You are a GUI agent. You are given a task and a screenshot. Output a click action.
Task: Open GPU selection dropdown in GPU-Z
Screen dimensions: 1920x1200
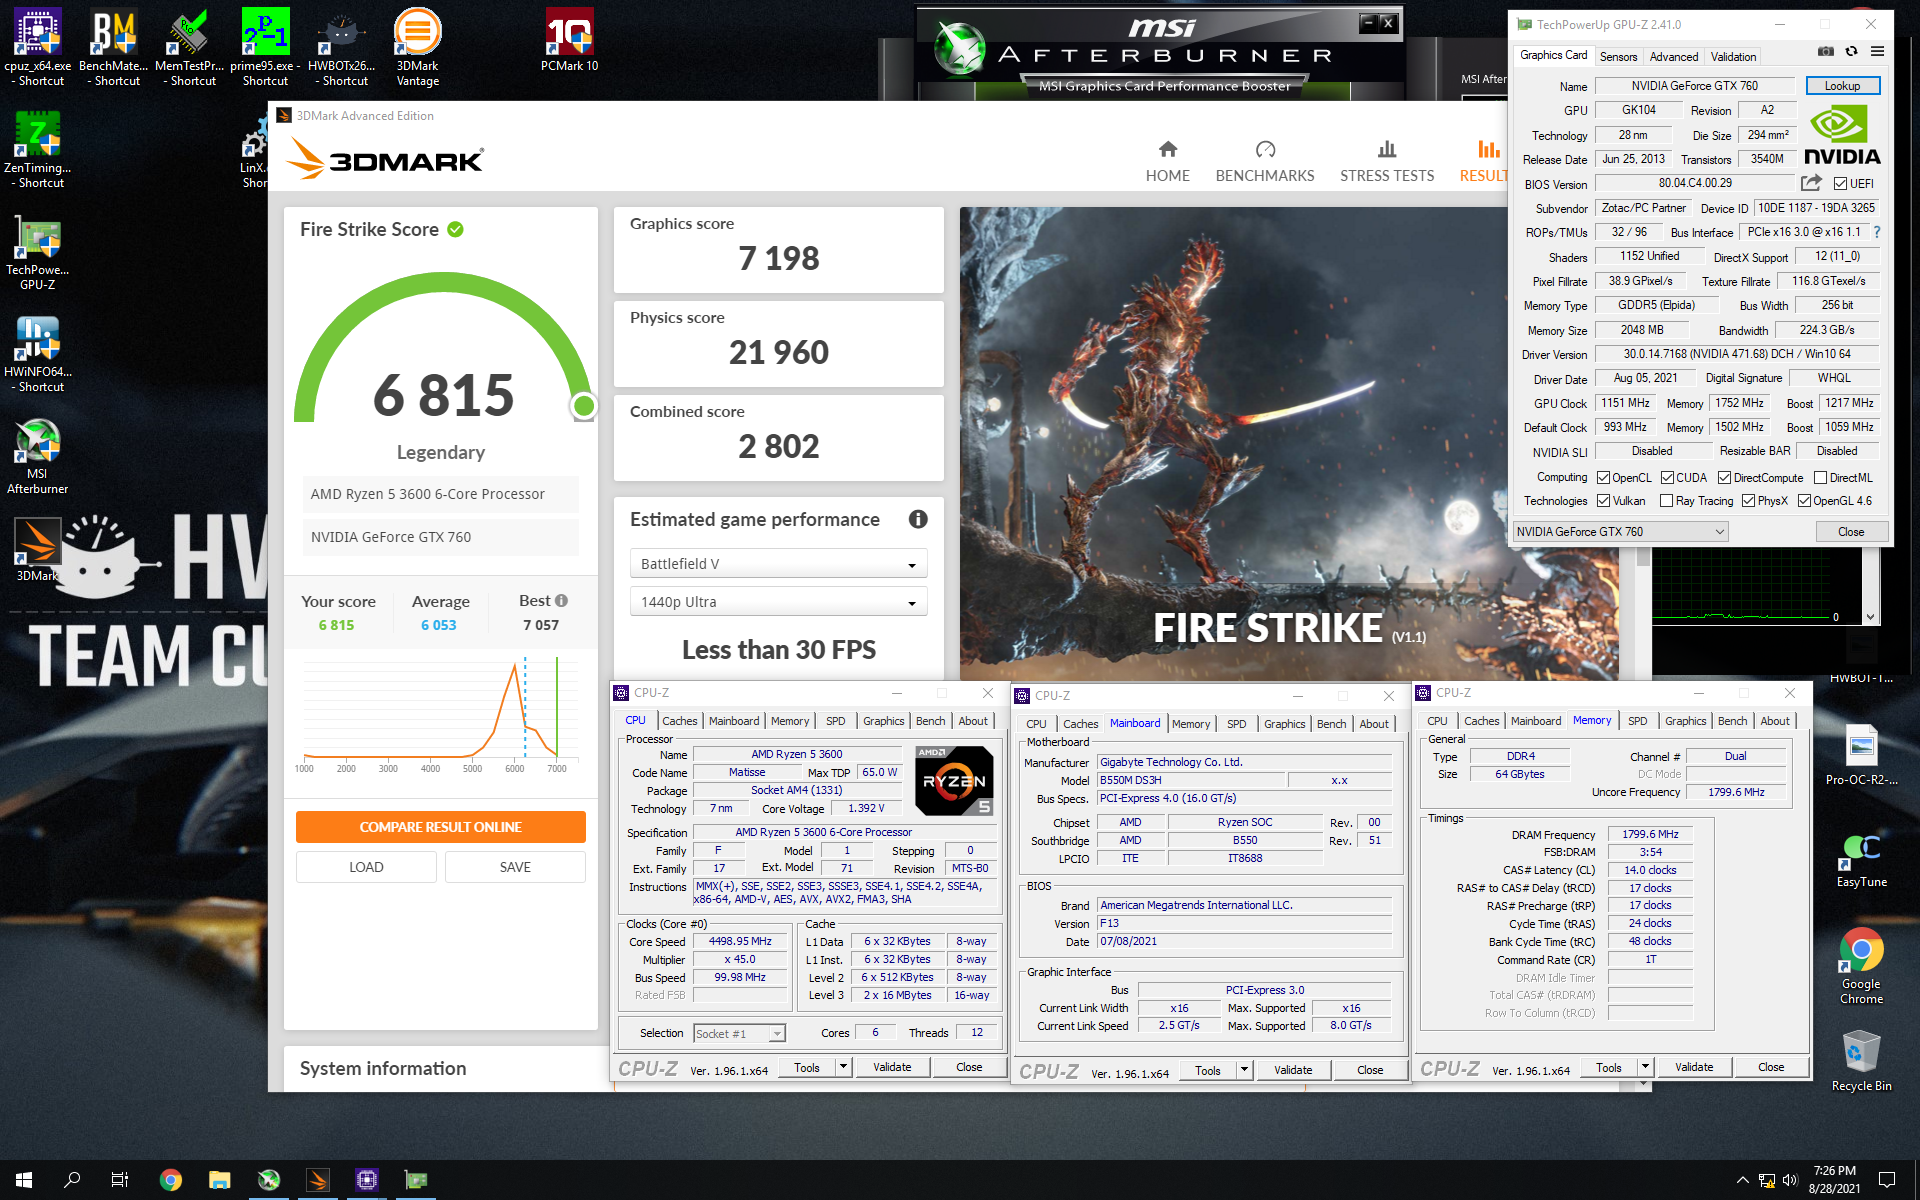coord(1620,532)
